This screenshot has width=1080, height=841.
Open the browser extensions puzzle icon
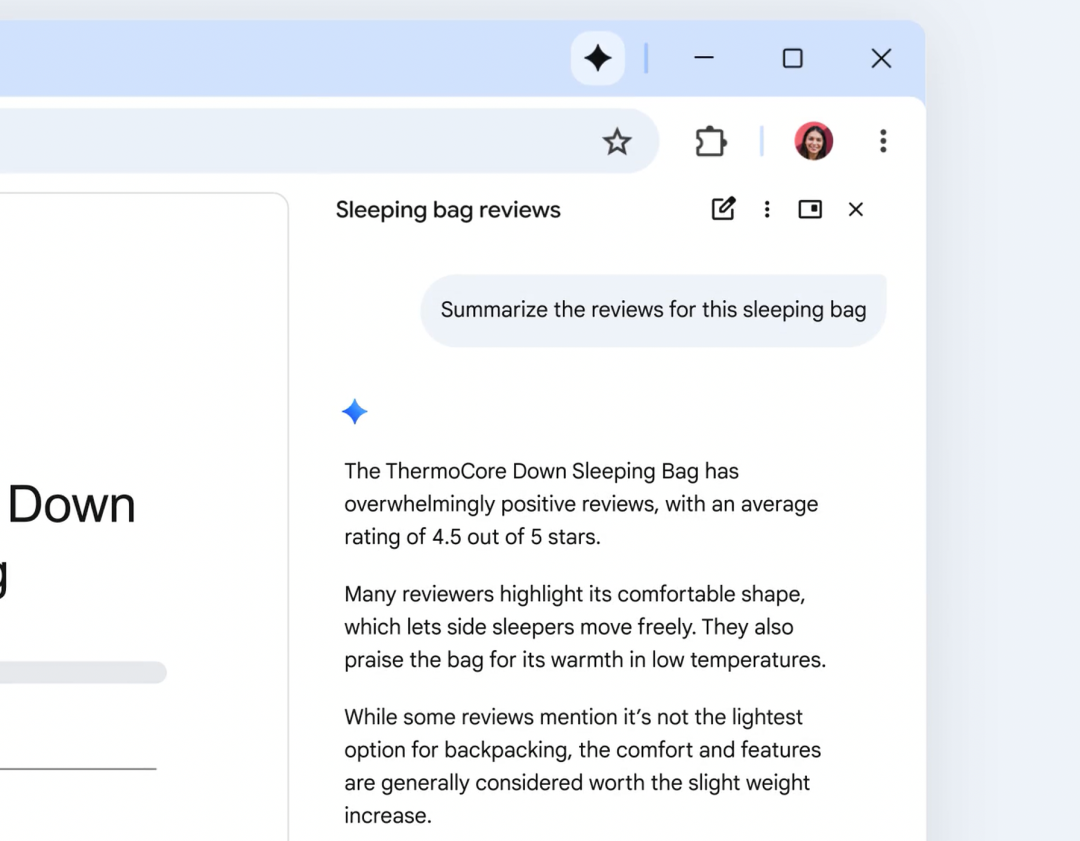(710, 141)
